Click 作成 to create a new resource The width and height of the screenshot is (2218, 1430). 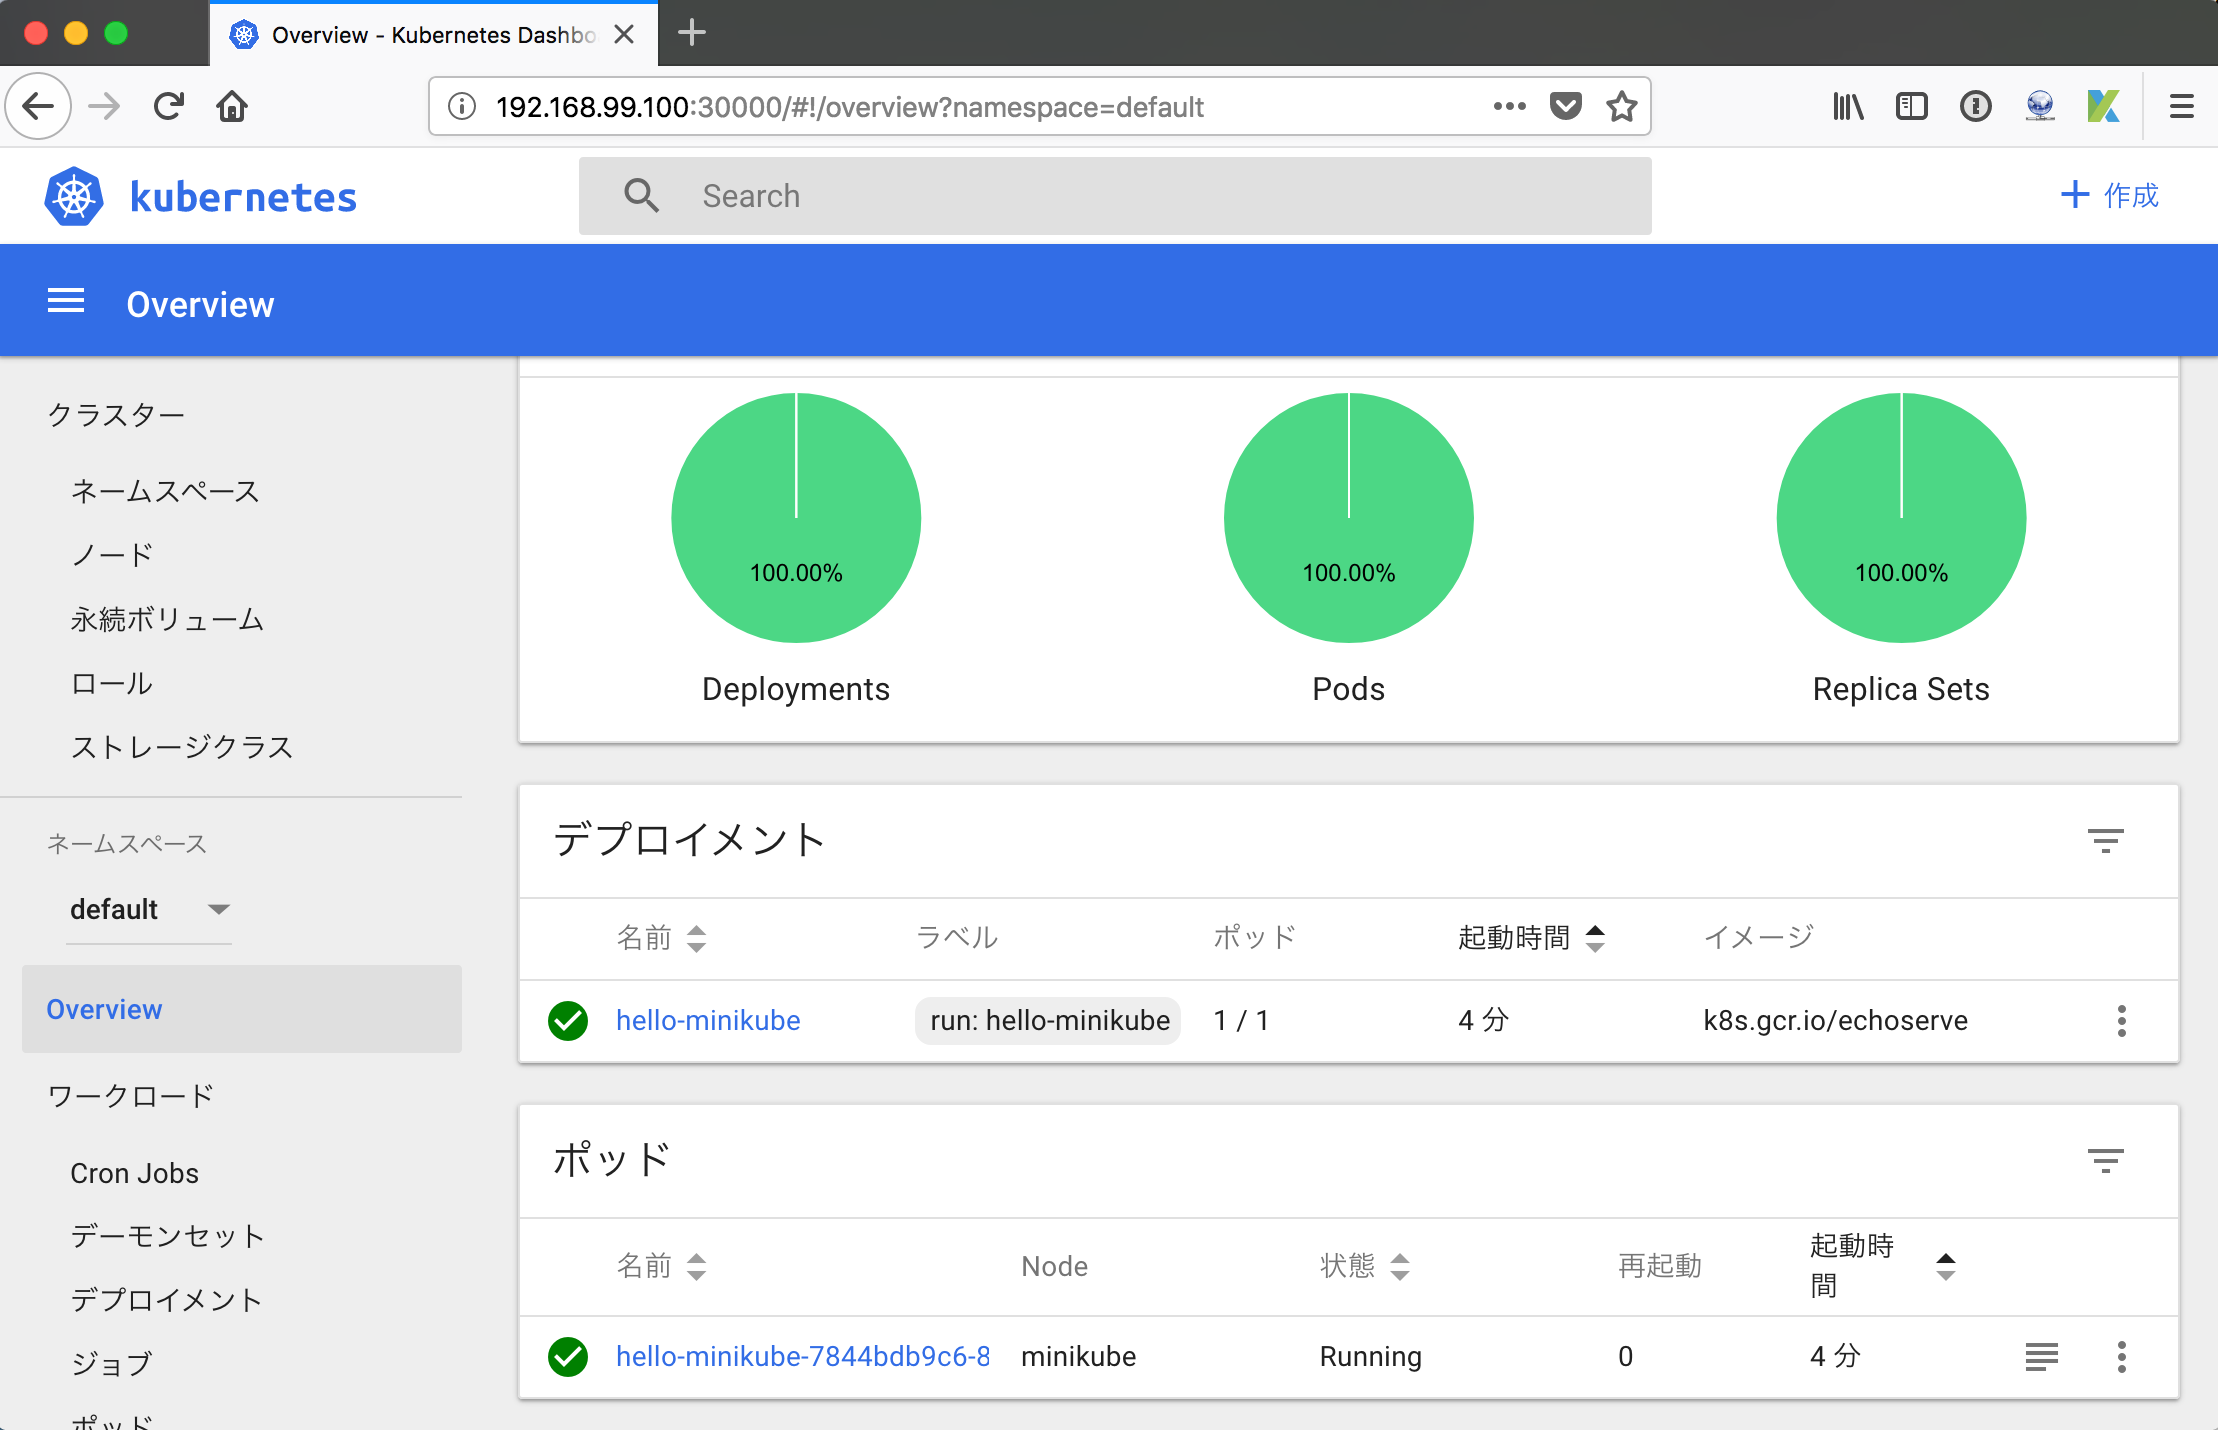click(2108, 196)
